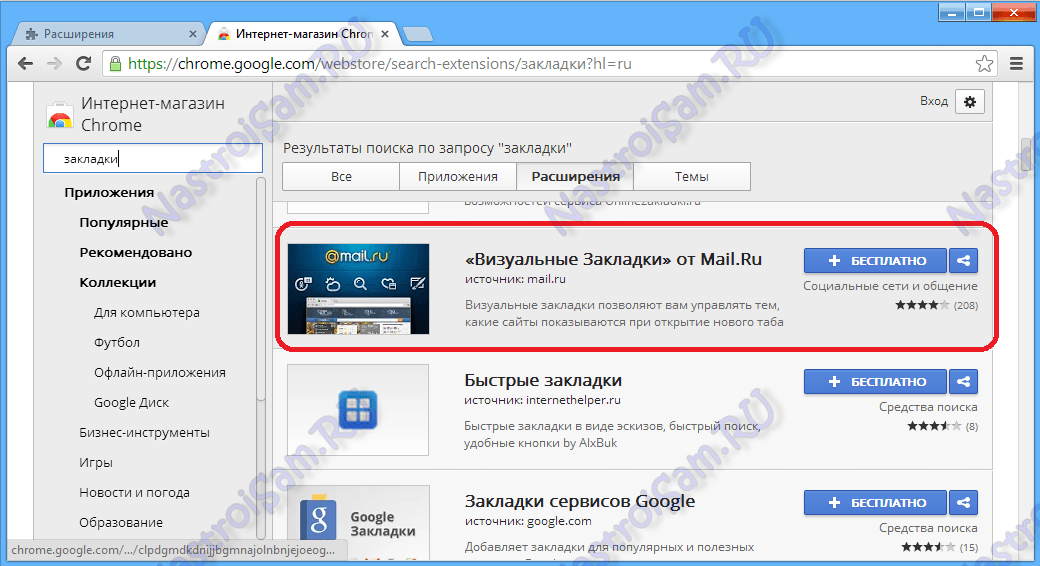Install Быстрые закладки with БЕСПЛАТНО button

pos(875,382)
